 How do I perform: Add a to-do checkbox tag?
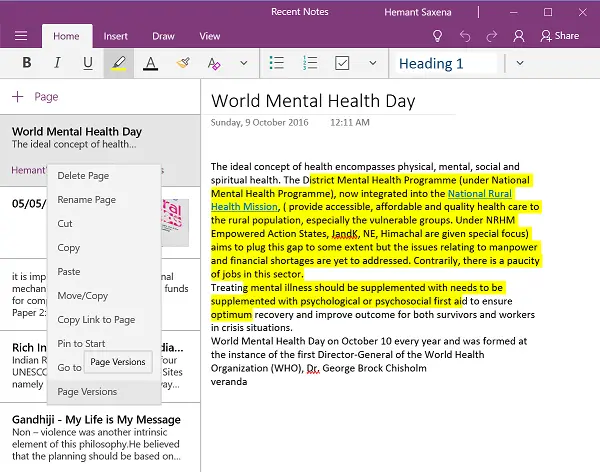(x=342, y=63)
